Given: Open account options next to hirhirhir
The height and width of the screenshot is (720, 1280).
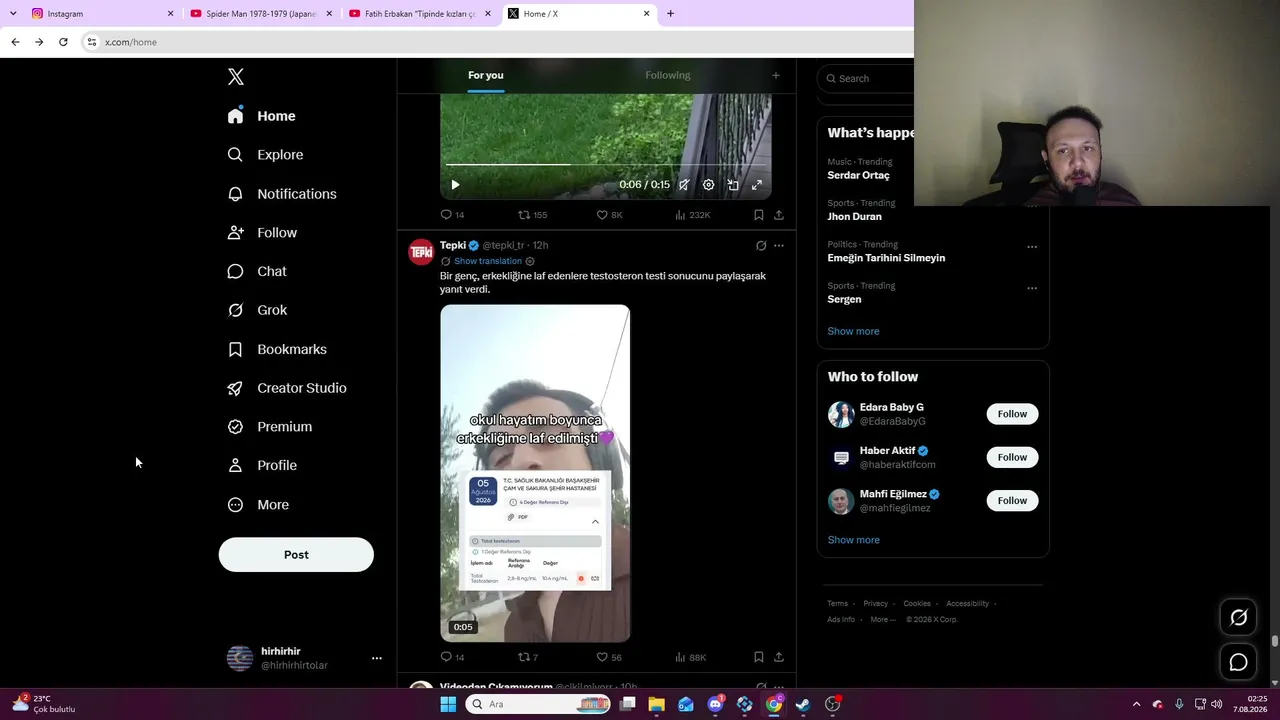Looking at the screenshot, I should pos(377,658).
